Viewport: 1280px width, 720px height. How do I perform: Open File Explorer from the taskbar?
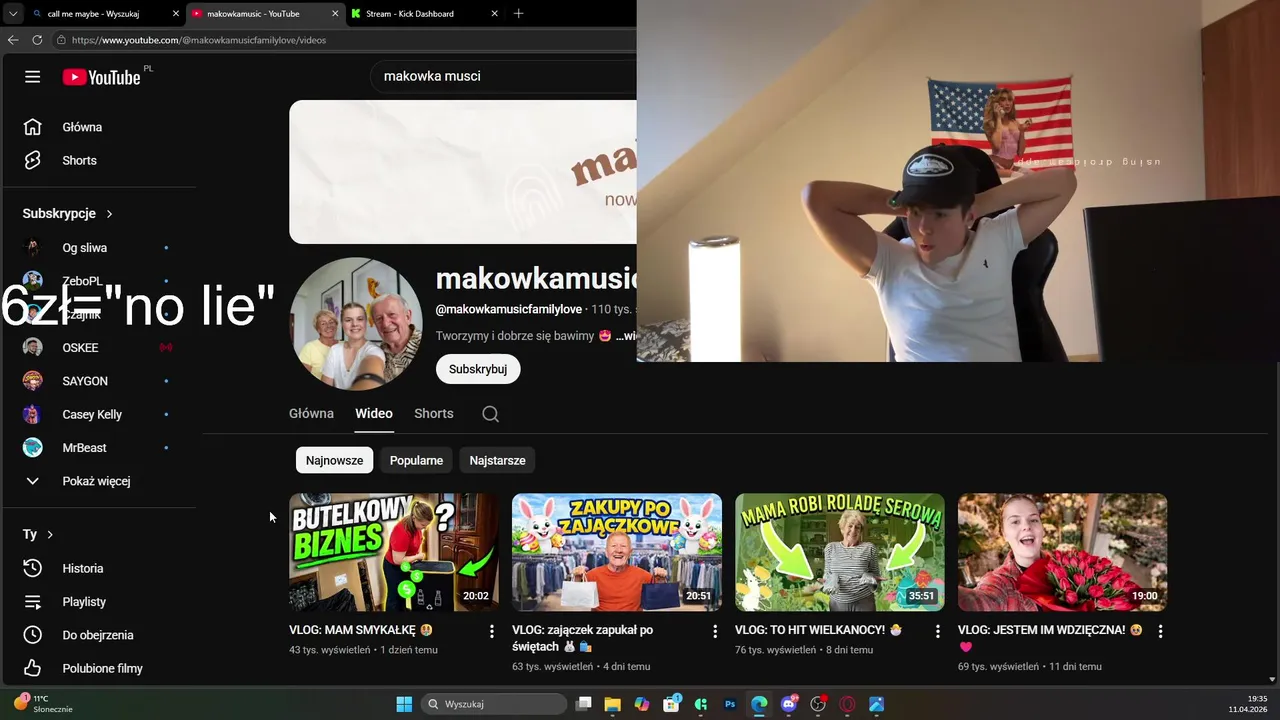tap(612, 704)
